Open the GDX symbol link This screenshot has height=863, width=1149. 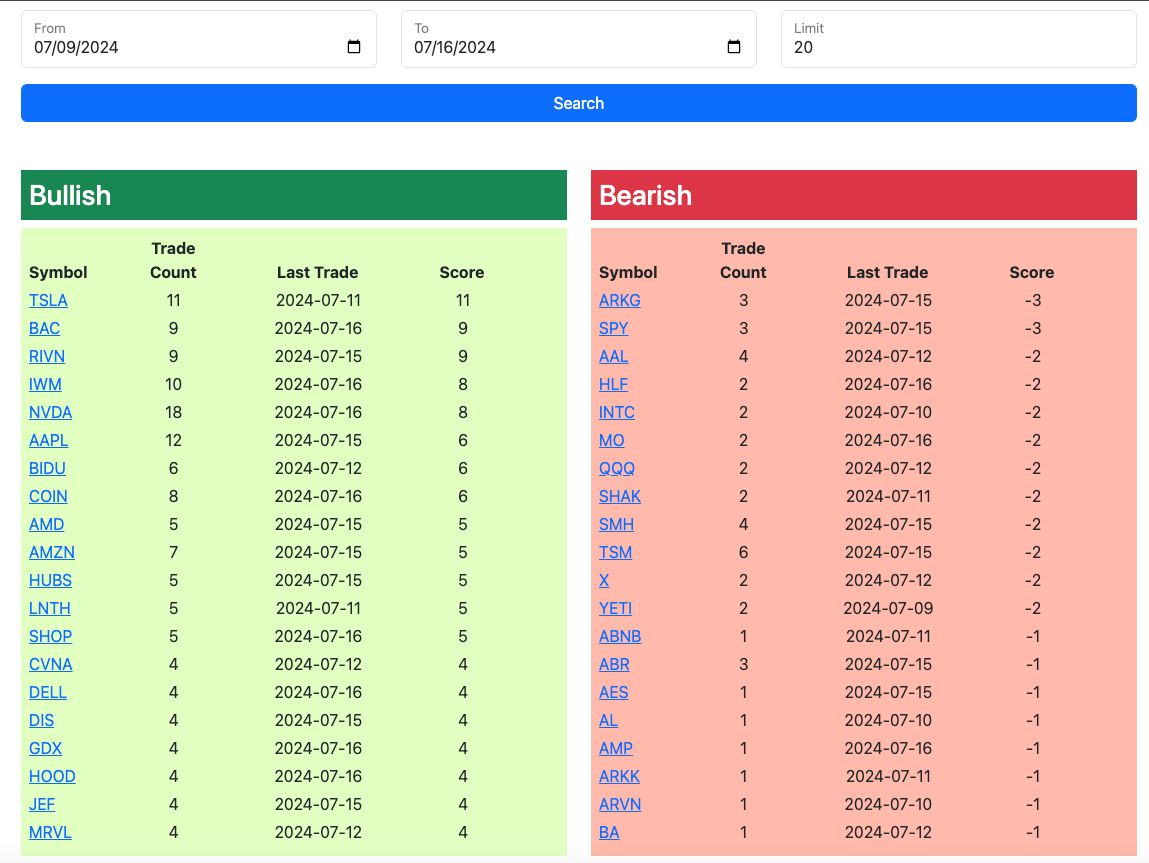tap(45, 749)
